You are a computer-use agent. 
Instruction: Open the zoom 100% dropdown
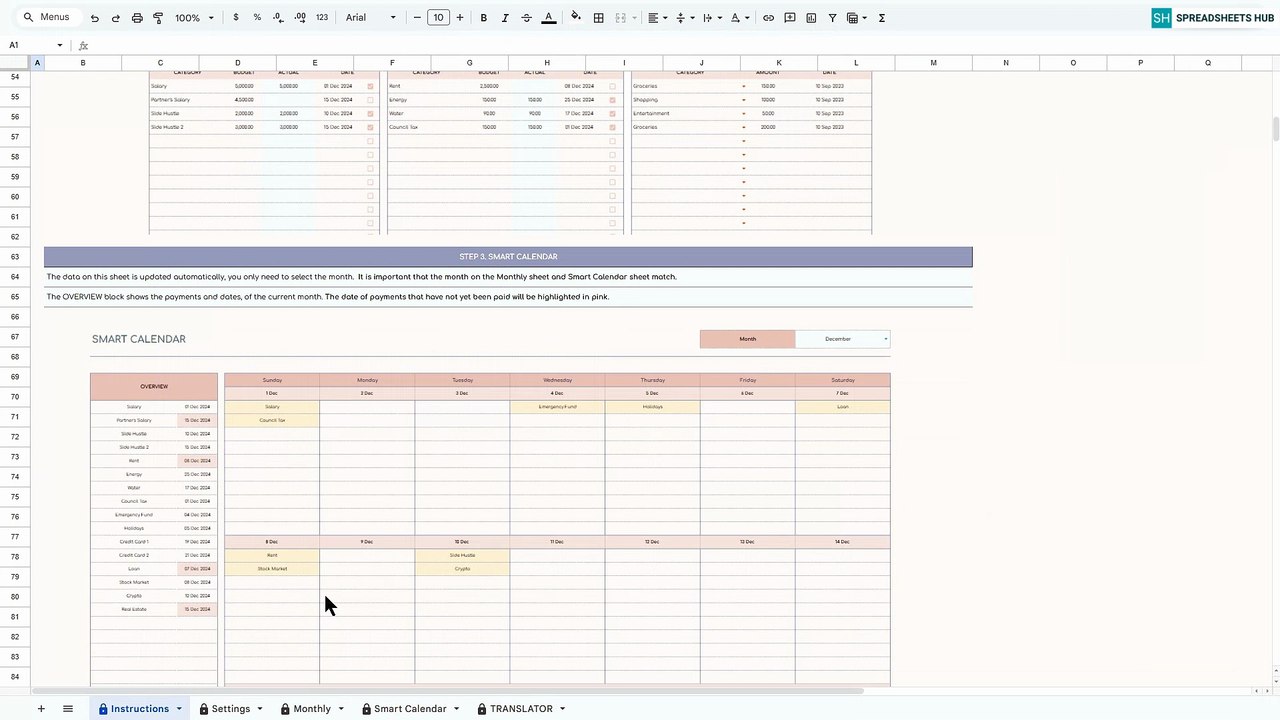point(195,18)
